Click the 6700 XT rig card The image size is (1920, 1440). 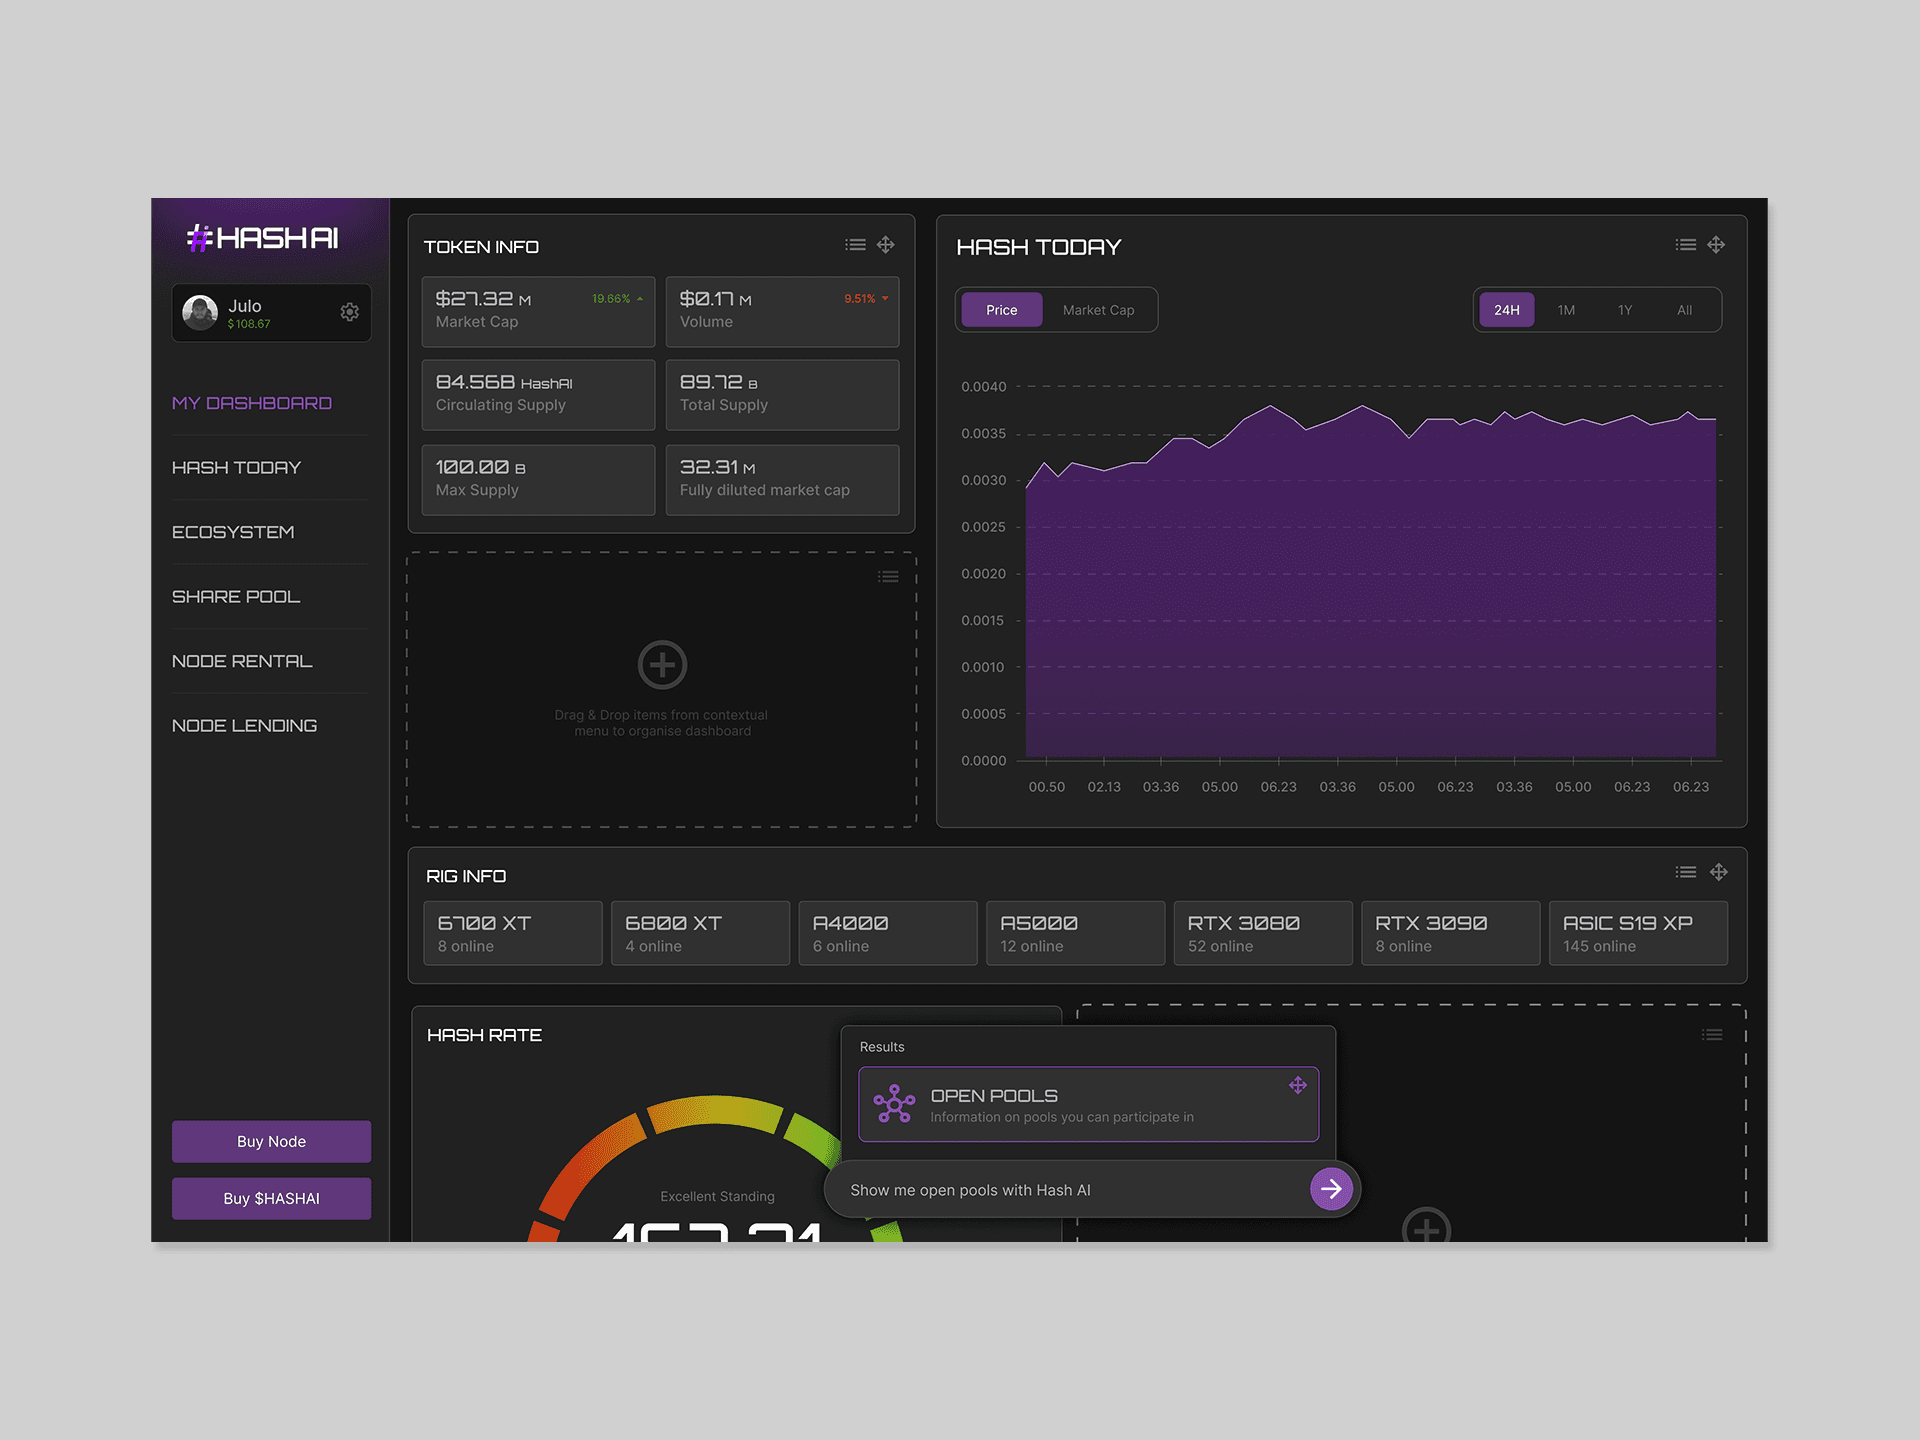(513, 933)
